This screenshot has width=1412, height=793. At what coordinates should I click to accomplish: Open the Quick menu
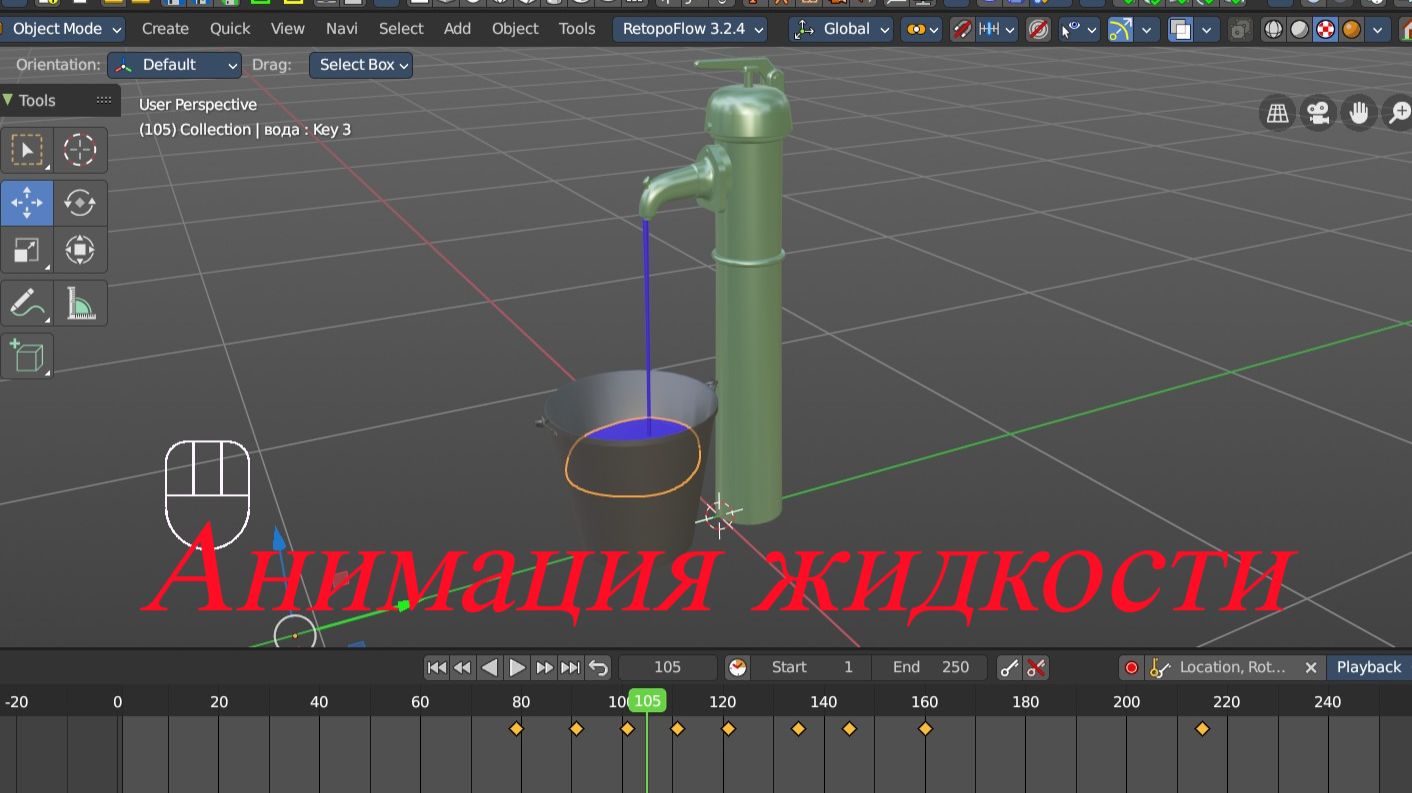(230, 29)
